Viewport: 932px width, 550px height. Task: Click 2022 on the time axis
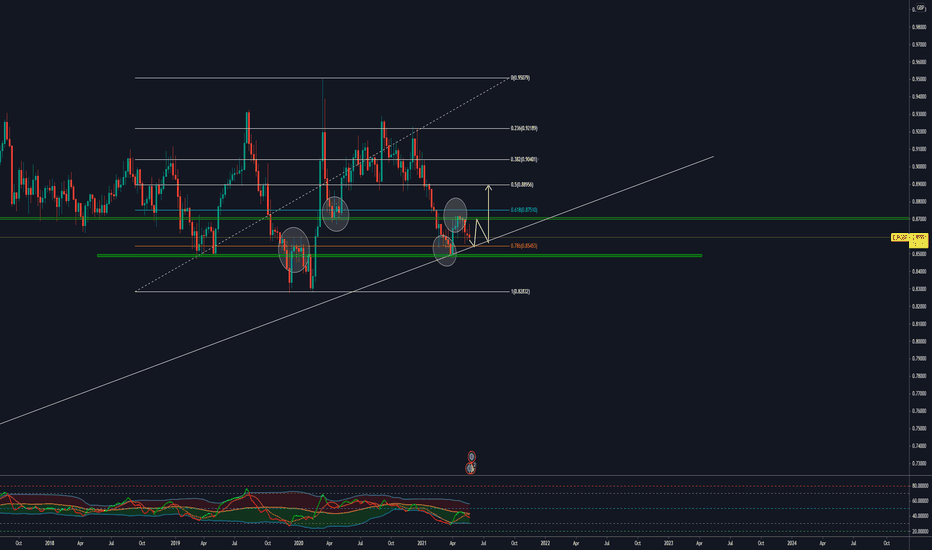click(x=545, y=543)
